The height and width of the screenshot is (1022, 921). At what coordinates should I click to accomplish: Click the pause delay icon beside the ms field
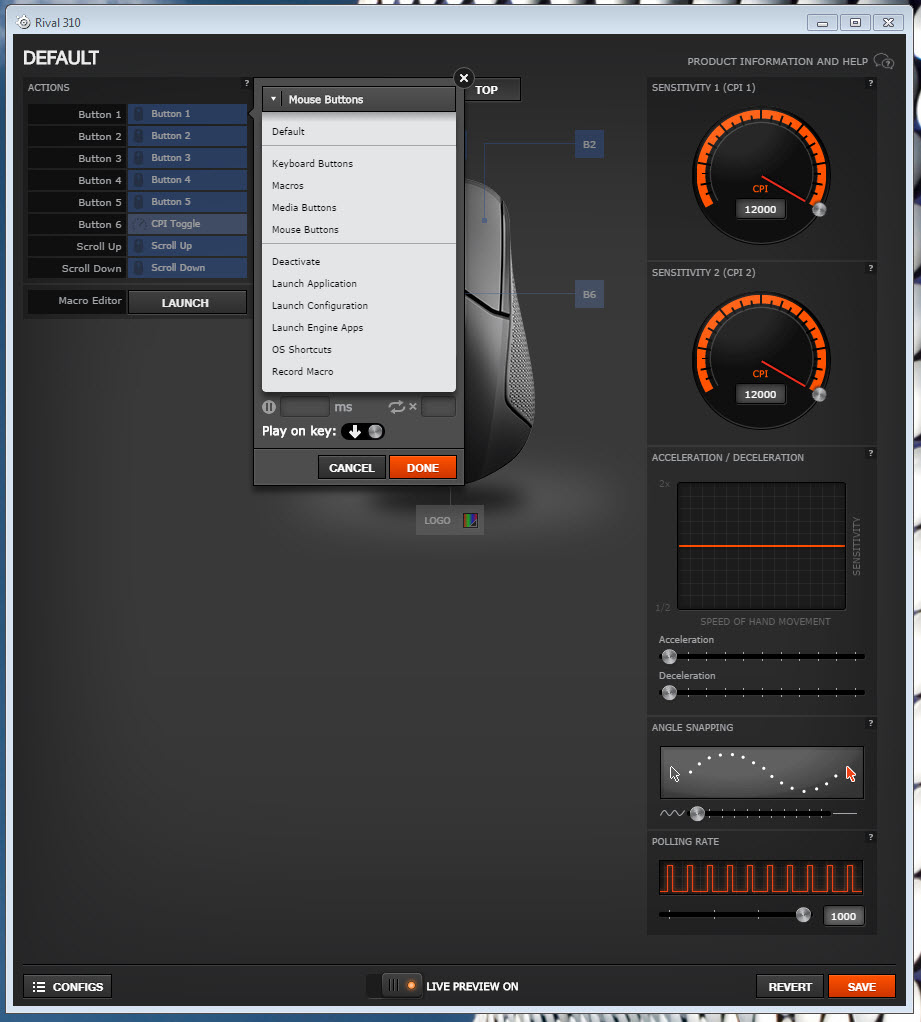click(269, 407)
